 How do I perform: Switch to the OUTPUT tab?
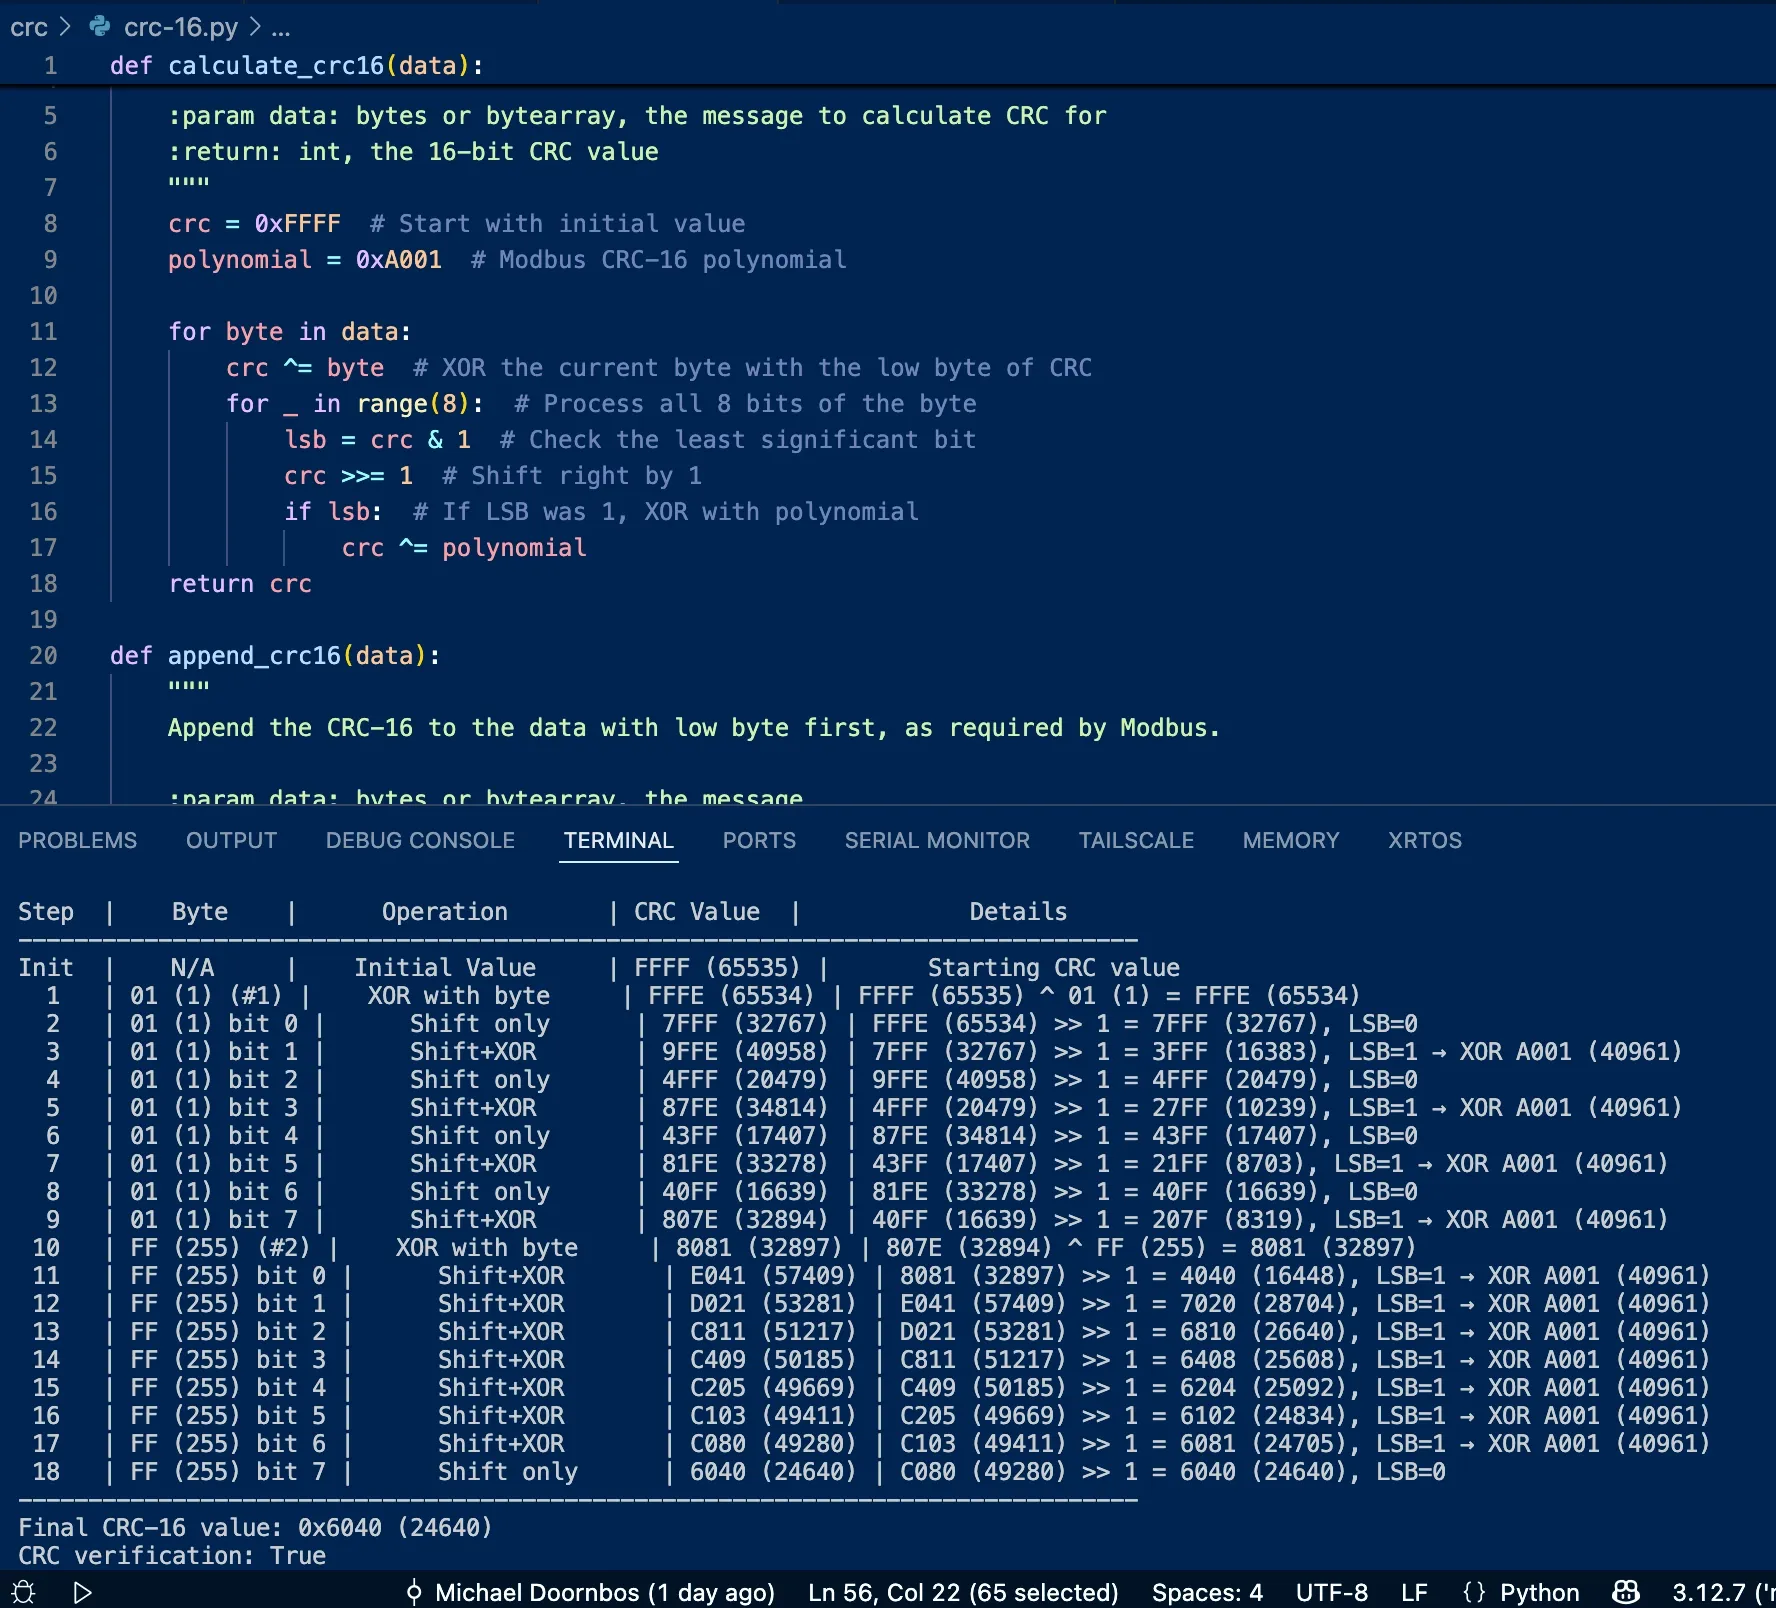(231, 840)
